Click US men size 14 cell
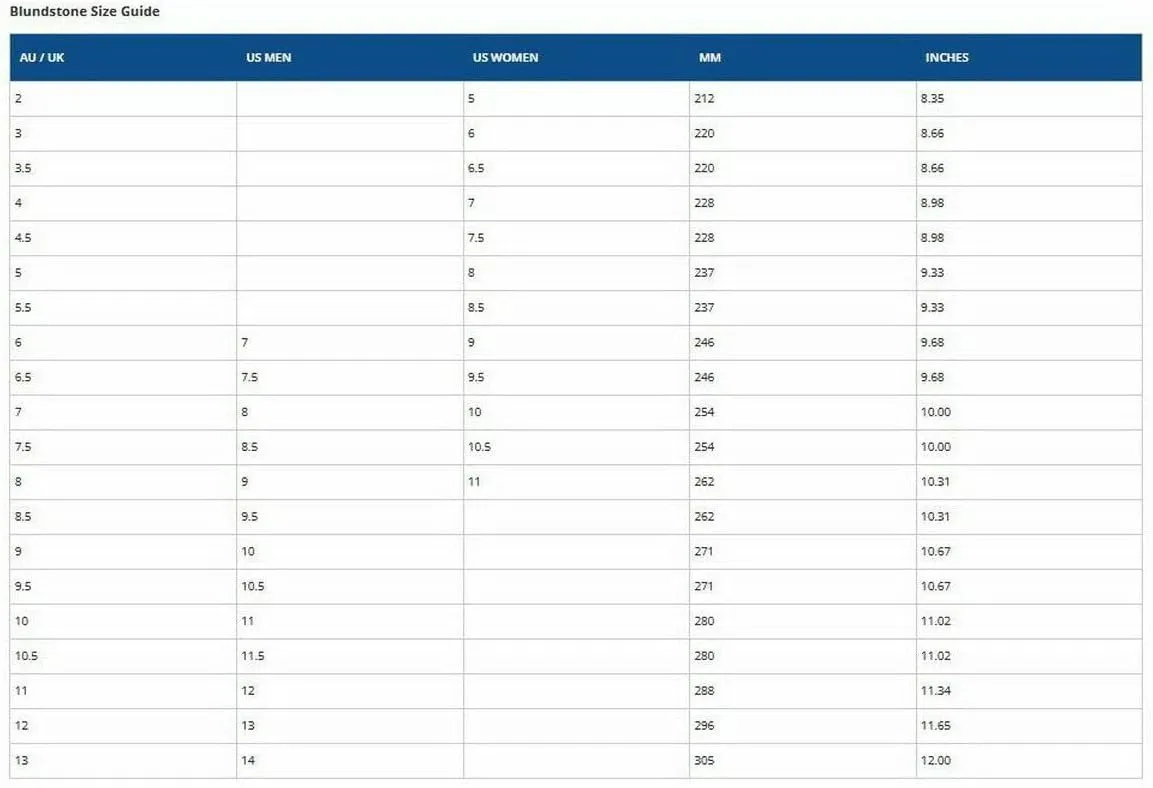Image resolution: width=1153 pixels, height=788 pixels. tap(349, 761)
